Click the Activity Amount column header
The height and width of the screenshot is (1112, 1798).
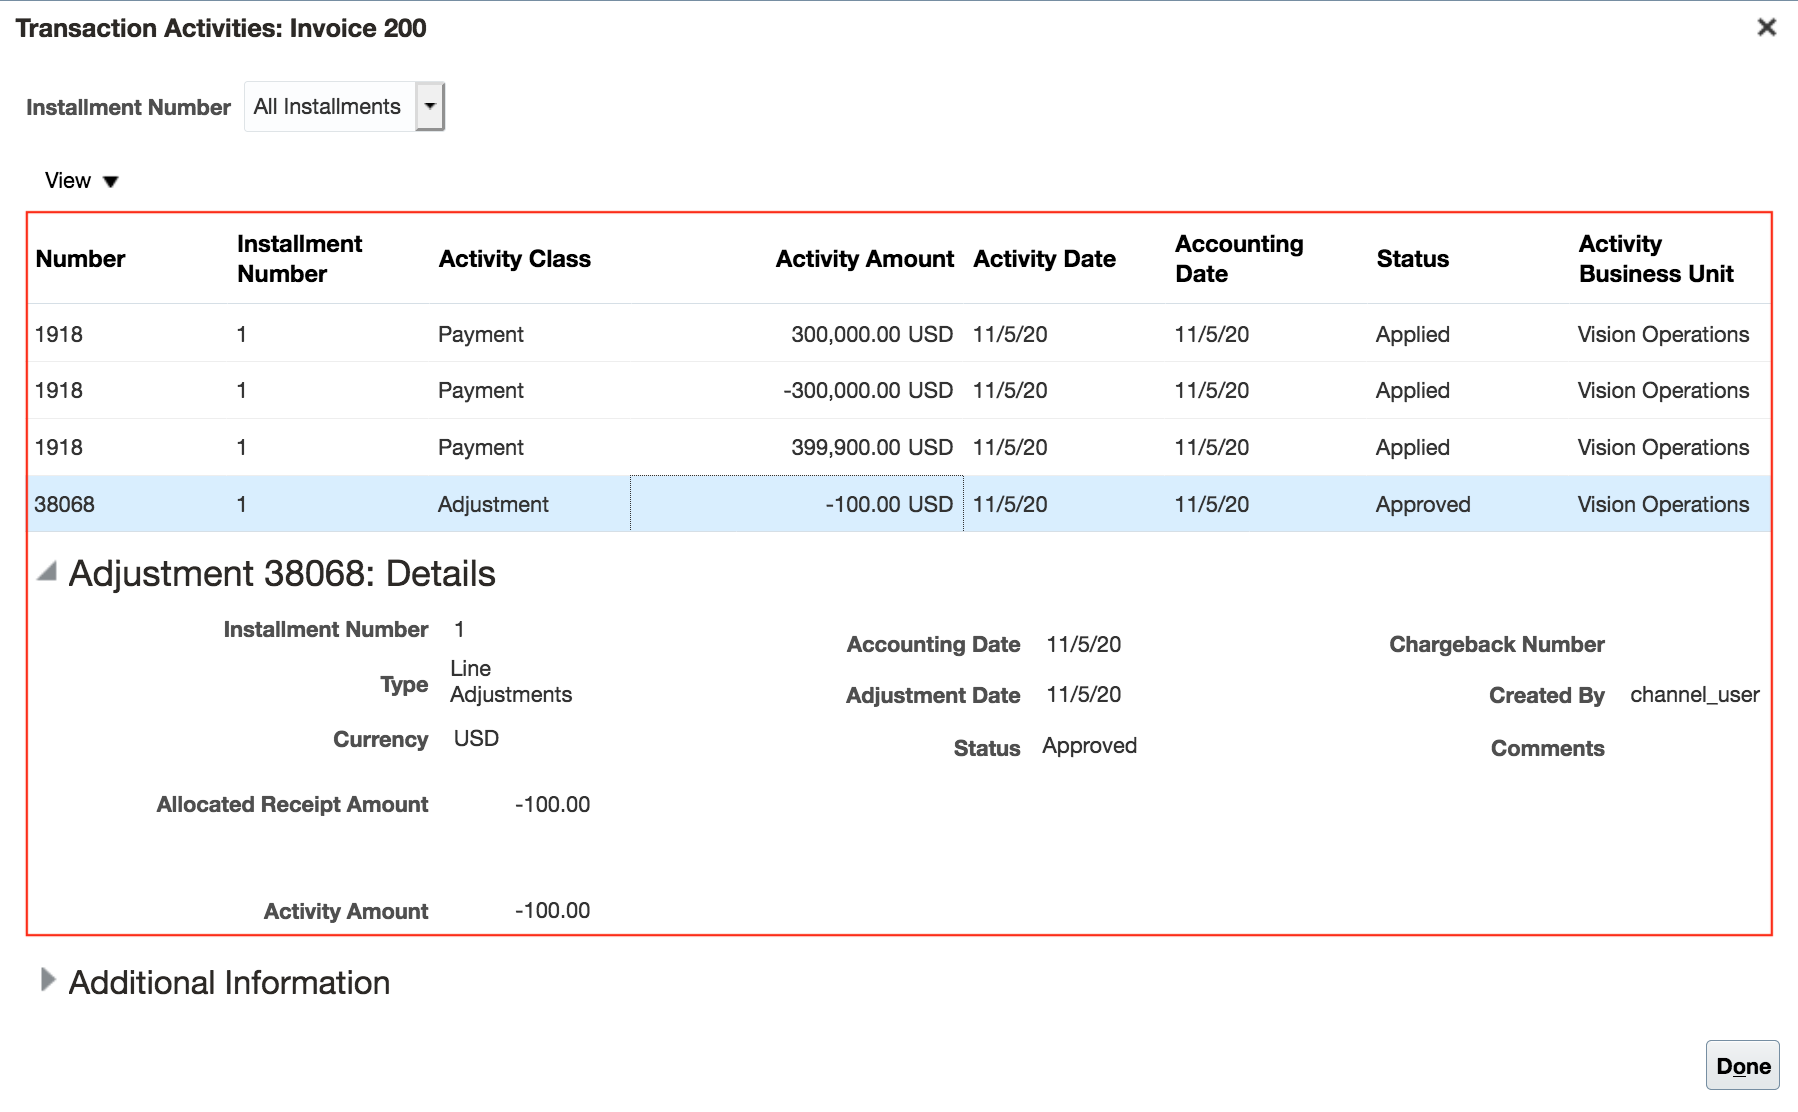pyautogui.click(x=863, y=258)
